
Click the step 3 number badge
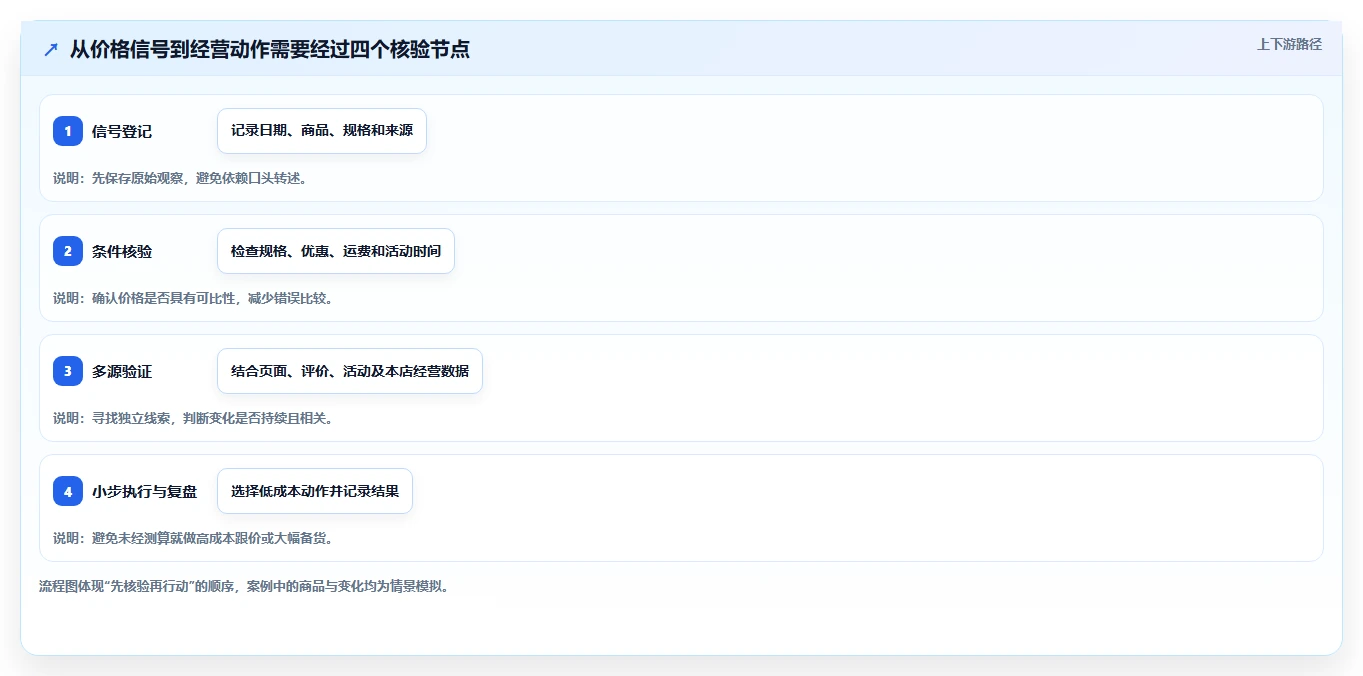click(x=68, y=371)
